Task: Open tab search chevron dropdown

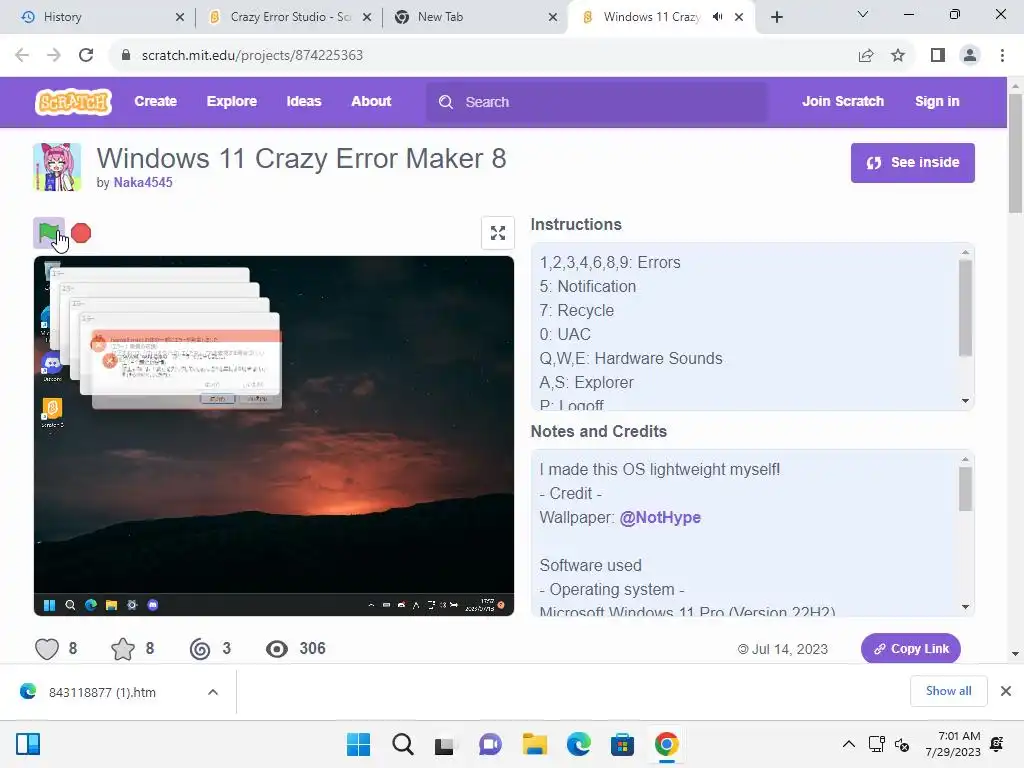Action: pyautogui.click(x=863, y=14)
